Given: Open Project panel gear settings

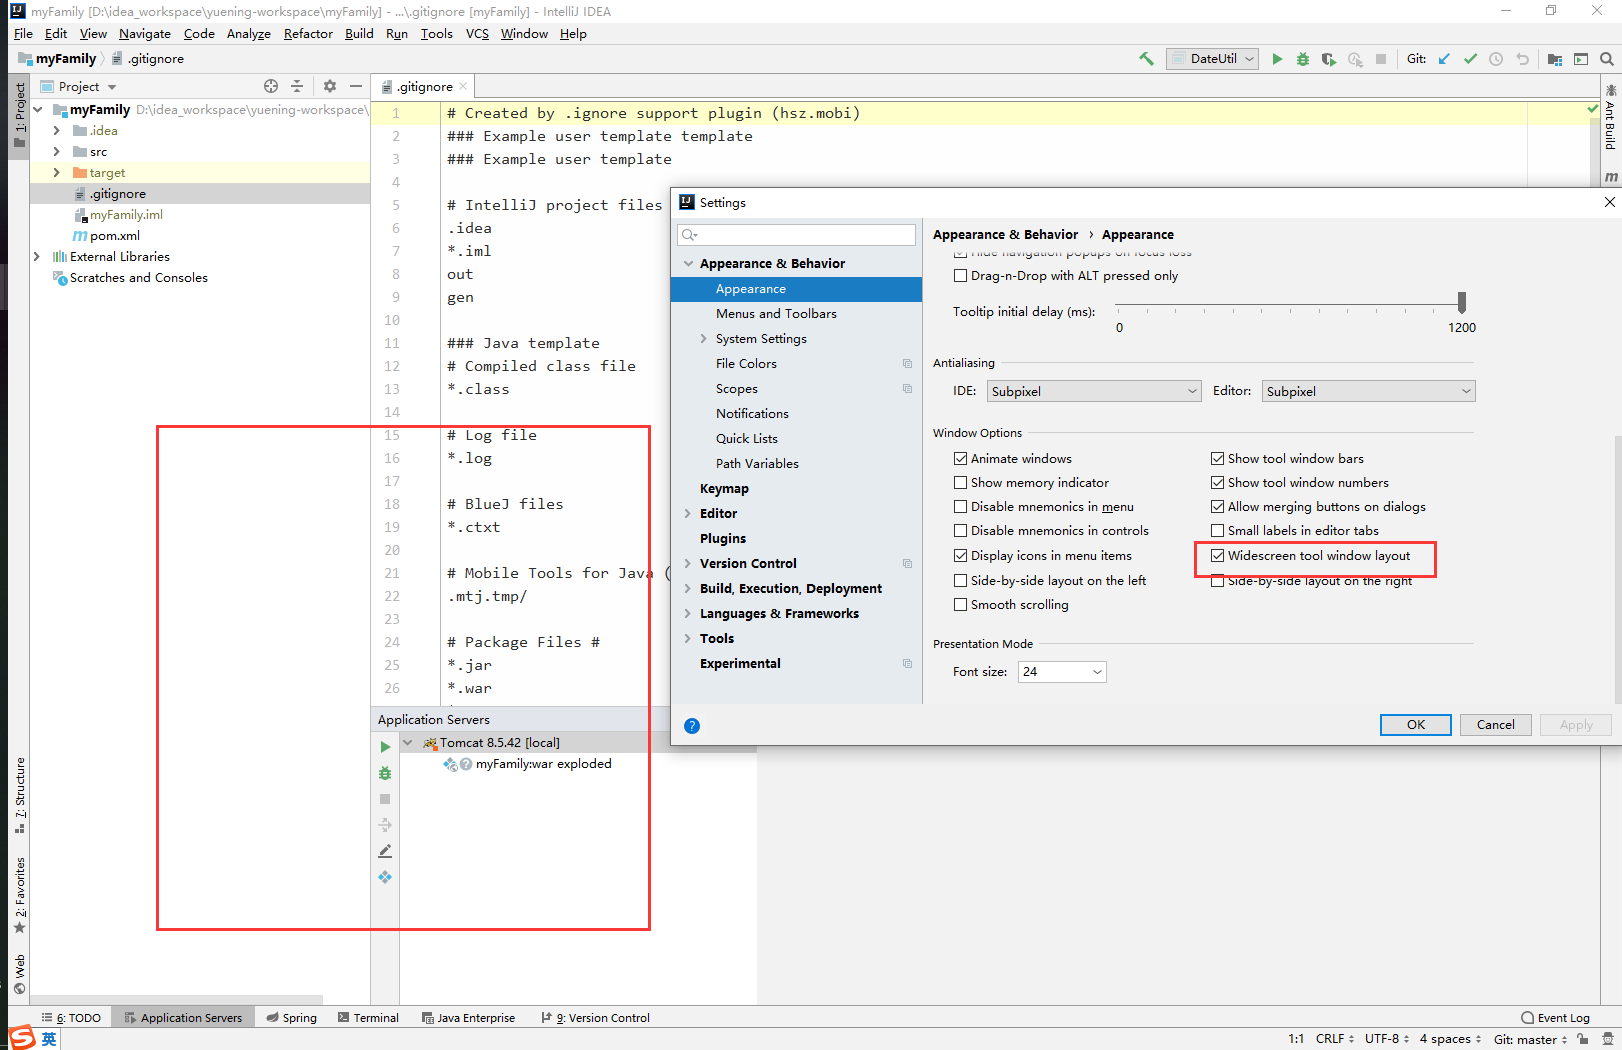Looking at the screenshot, I should (x=330, y=86).
